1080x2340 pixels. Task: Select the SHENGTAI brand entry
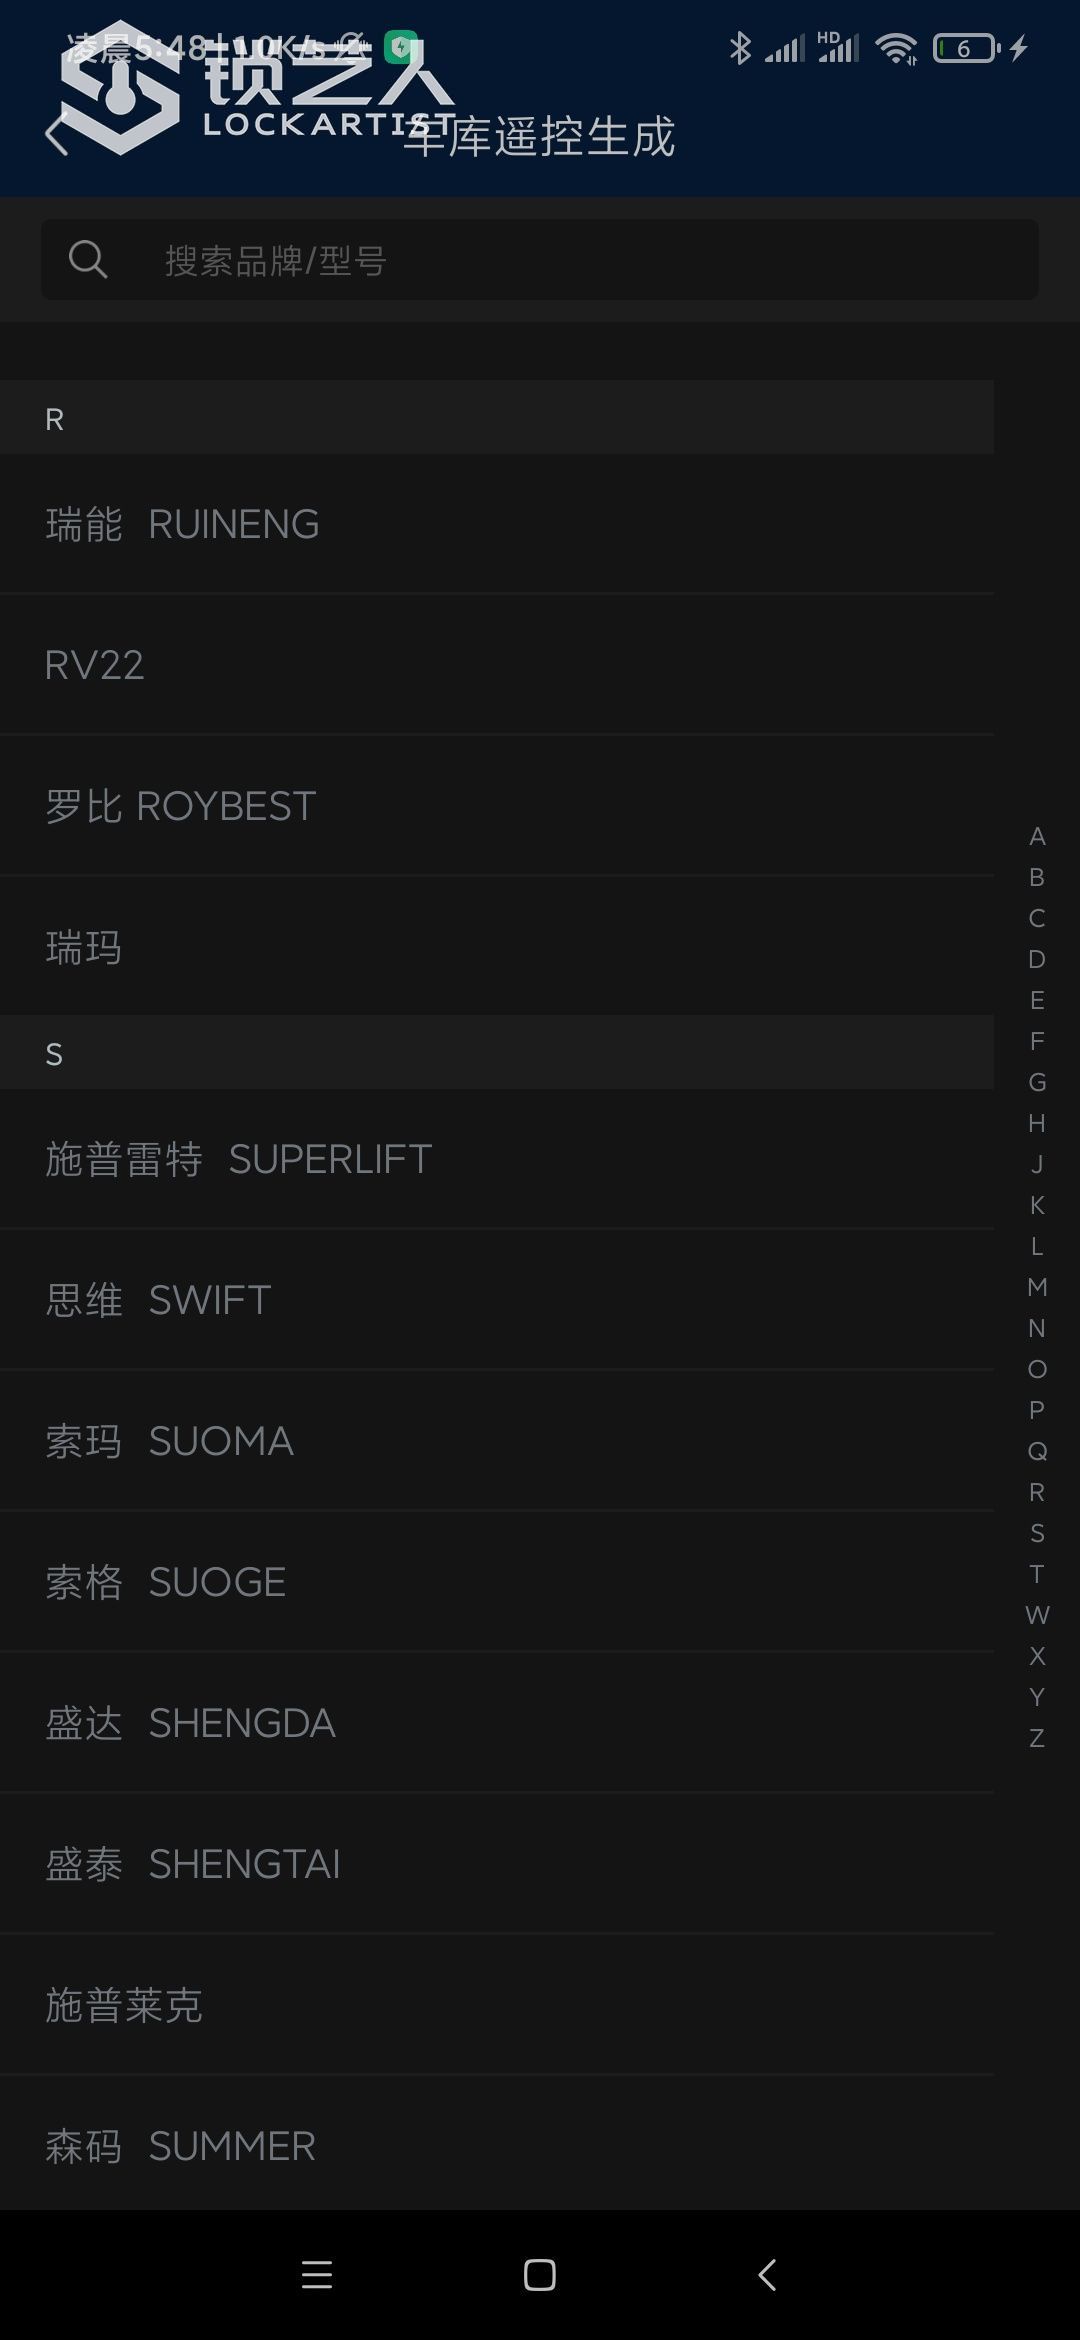pos(497,1864)
